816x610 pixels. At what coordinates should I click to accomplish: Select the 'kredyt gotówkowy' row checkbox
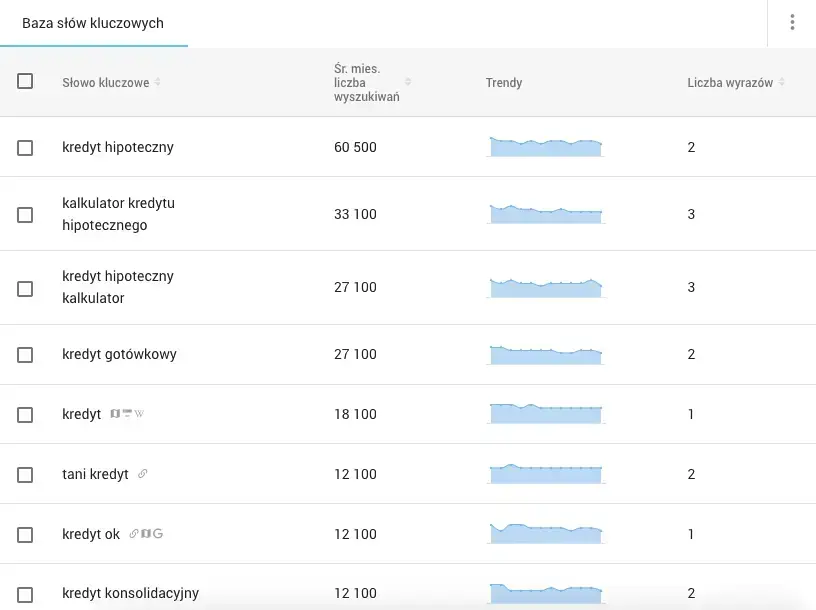click(x=25, y=355)
